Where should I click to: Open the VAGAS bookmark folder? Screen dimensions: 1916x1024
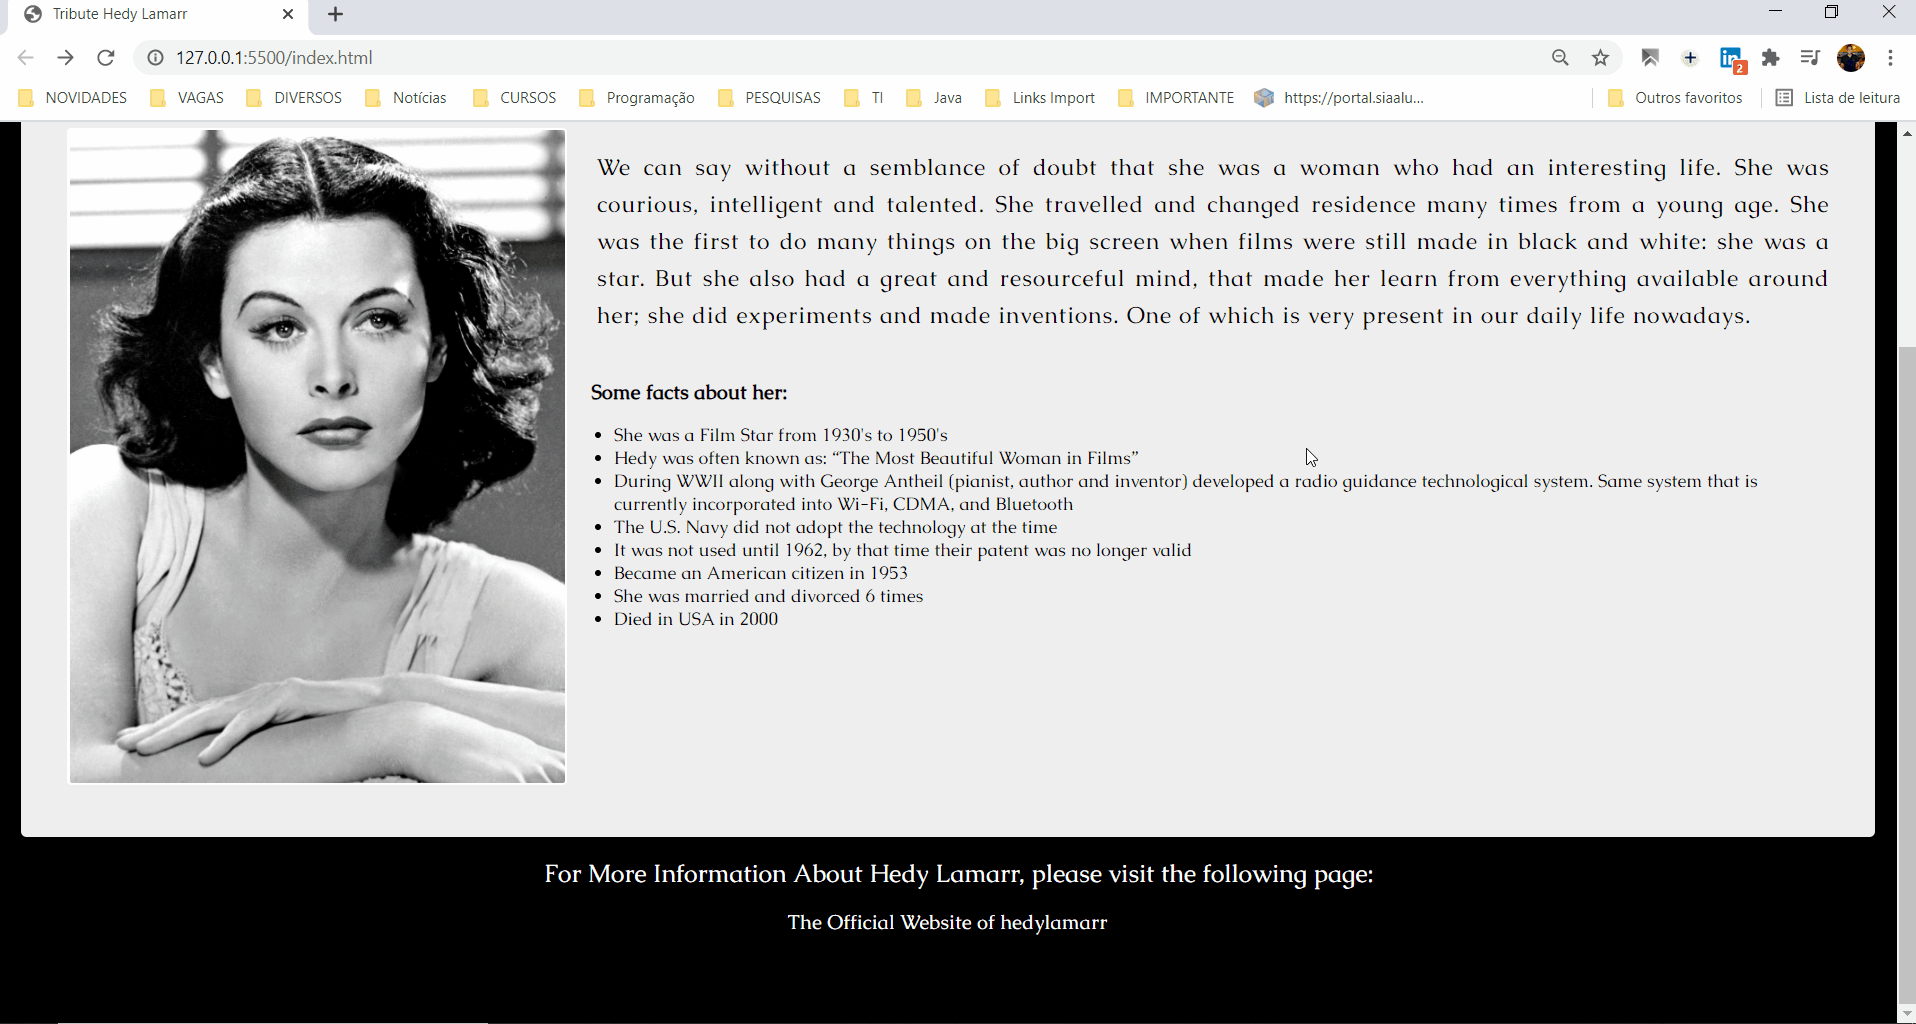pyautogui.click(x=187, y=98)
